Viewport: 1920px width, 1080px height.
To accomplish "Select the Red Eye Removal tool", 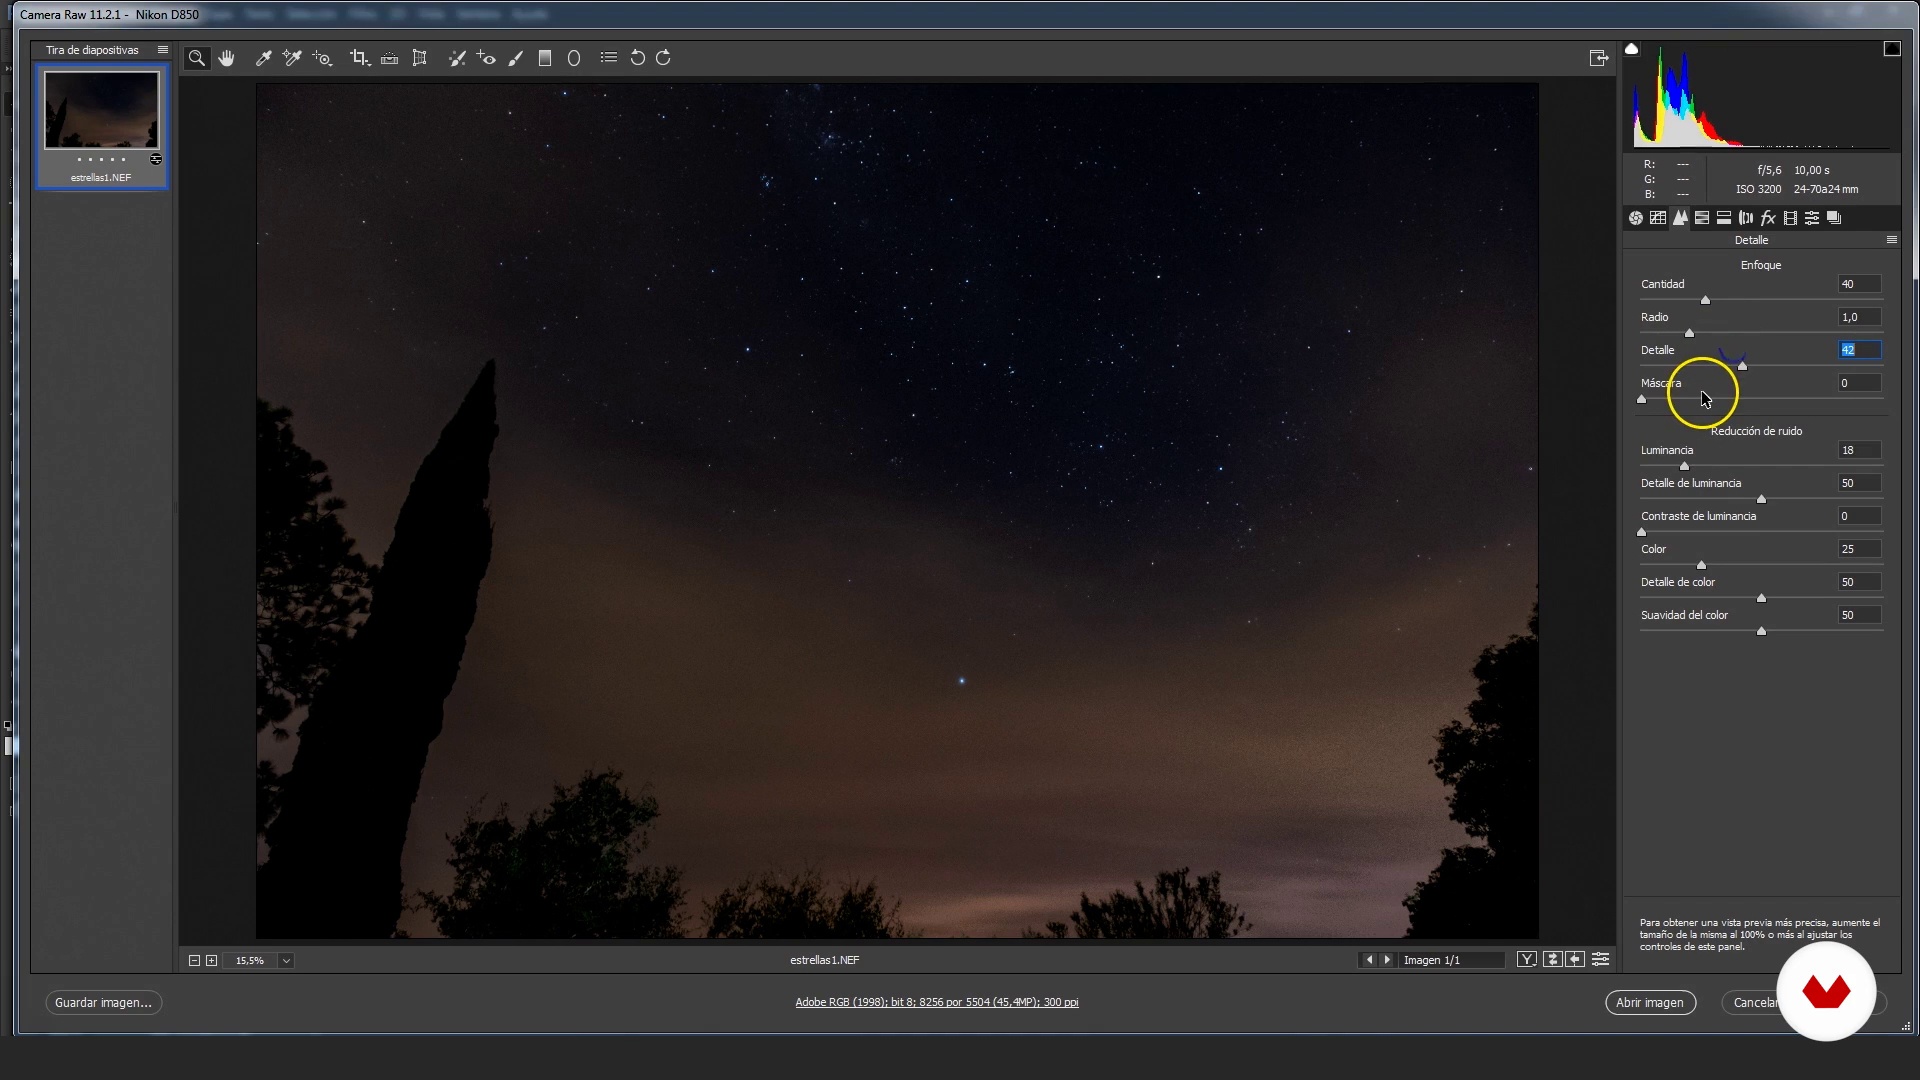I will pyautogui.click(x=486, y=58).
